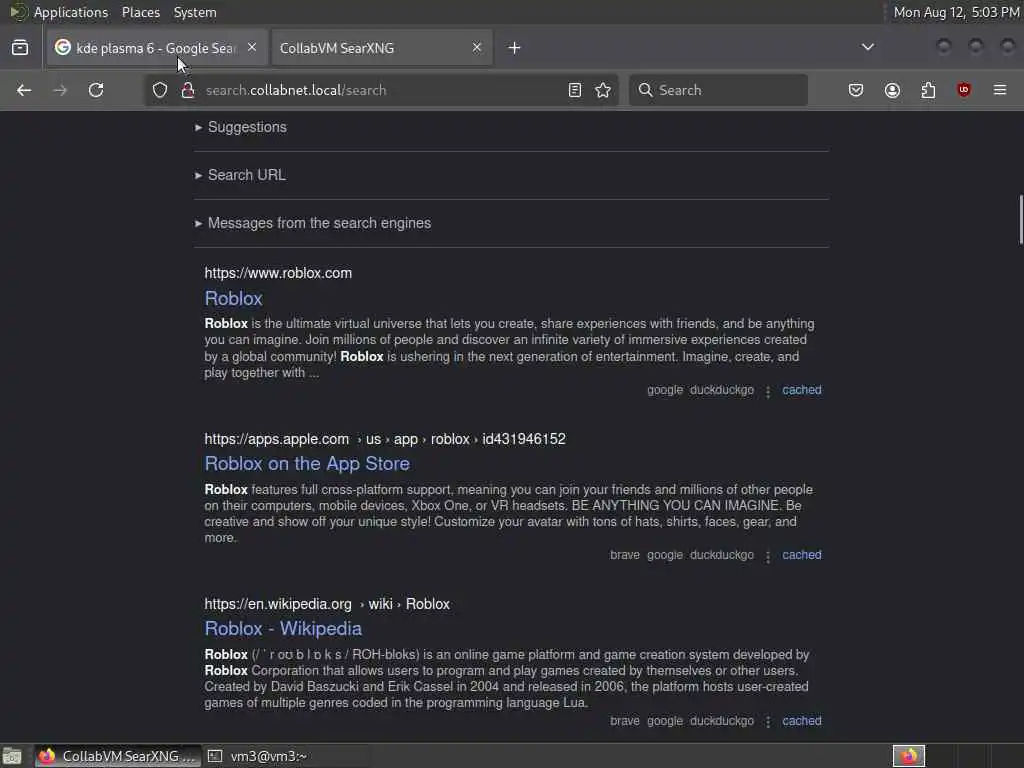Open the System menu

(x=195, y=12)
